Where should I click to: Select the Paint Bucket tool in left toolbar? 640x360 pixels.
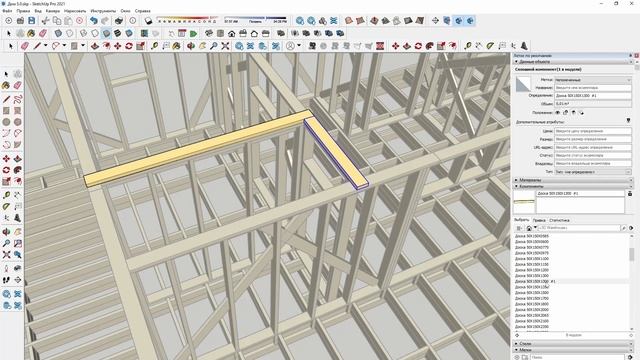point(6,85)
